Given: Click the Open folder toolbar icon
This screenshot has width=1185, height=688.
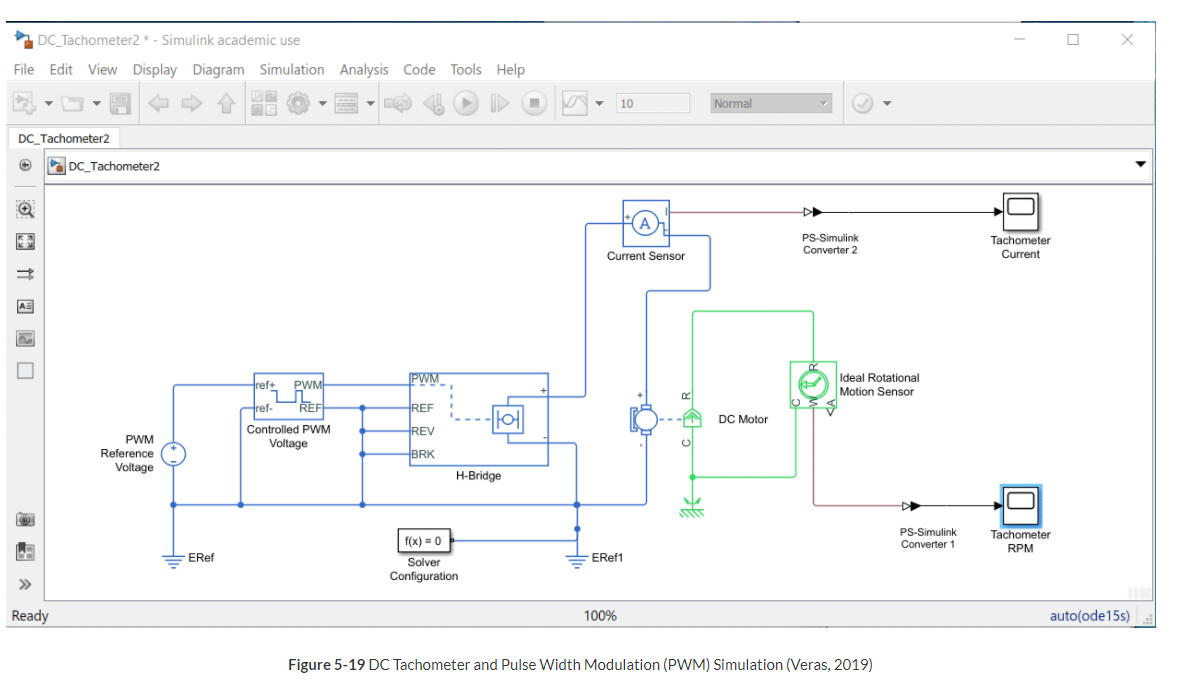Looking at the screenshot, I should [73, 104].
